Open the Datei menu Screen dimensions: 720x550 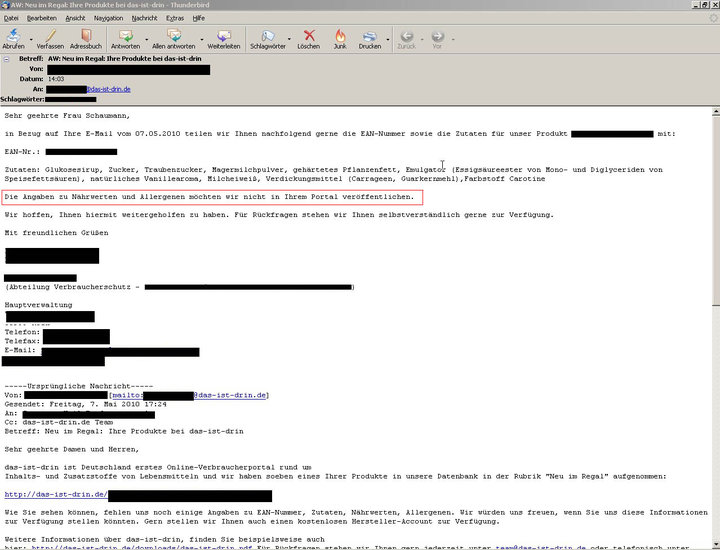click(x=11, y=18)
